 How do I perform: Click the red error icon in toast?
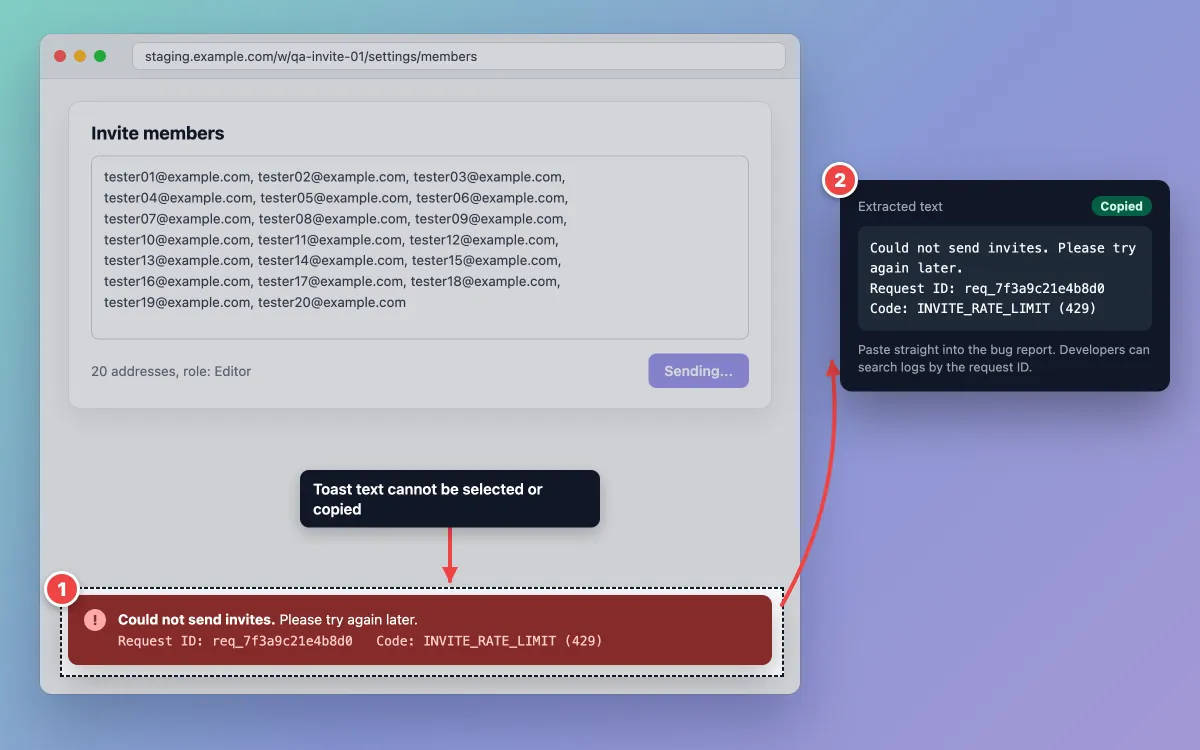[95, 620]
